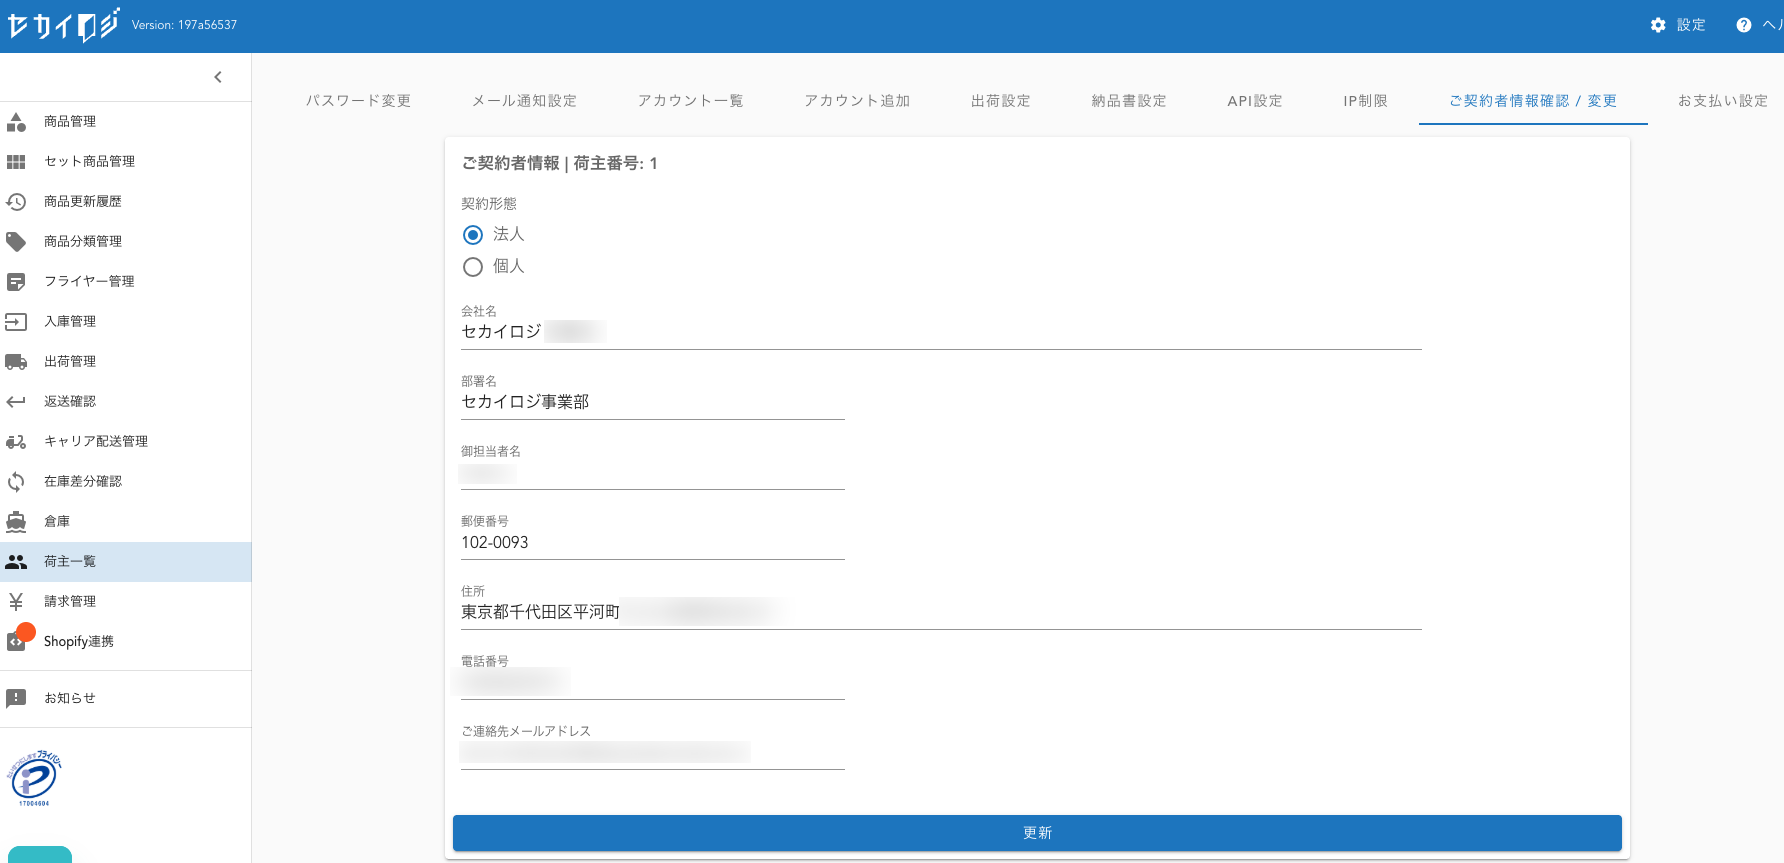
Task: Open セット商品管理 grid icon
Action: point(16,162)
